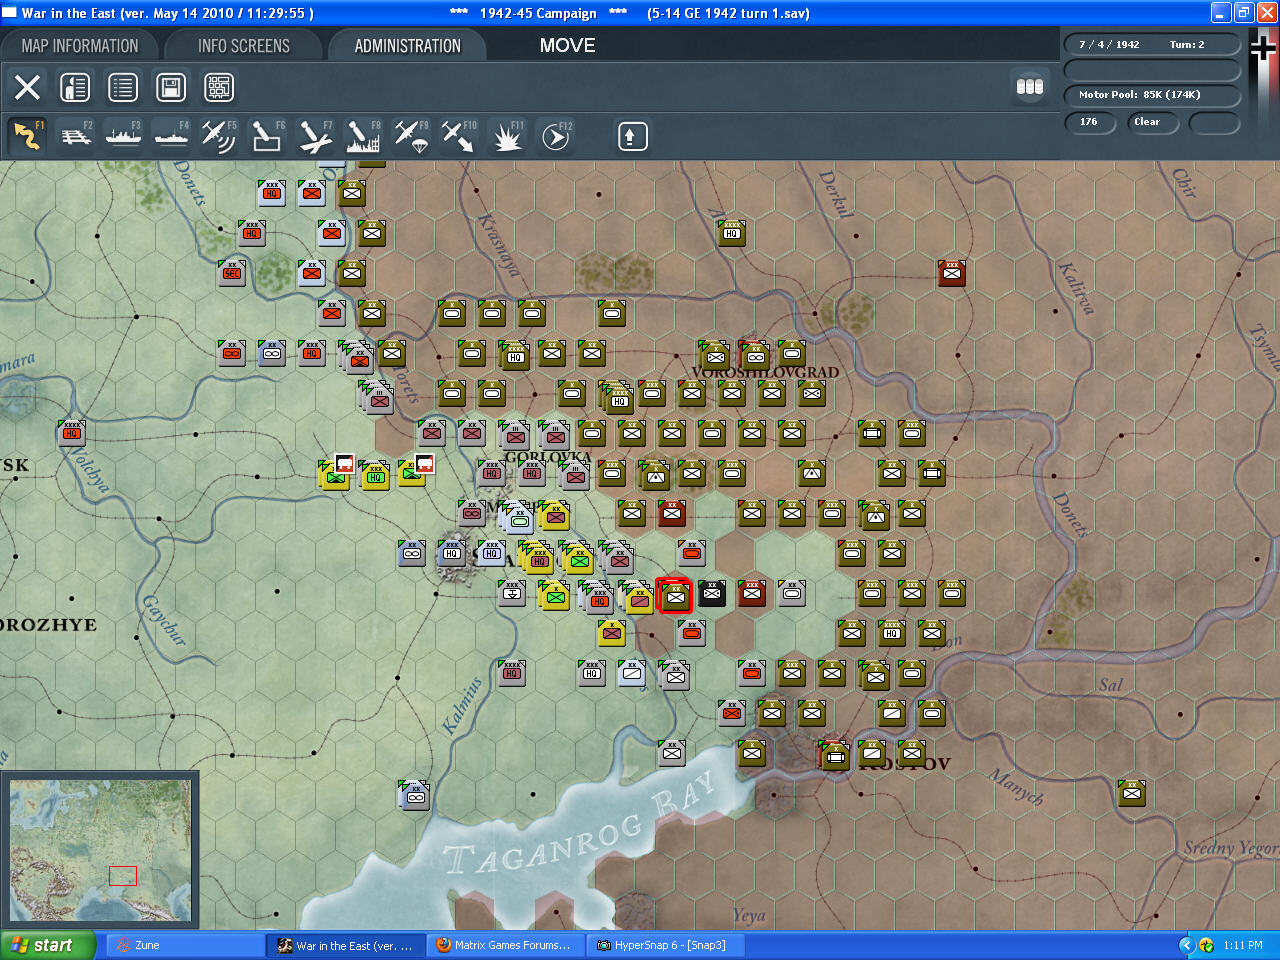This screenshot has height=960, width=1280.
Task: Switch to the Map Information tab
Action: pos(80,46)
